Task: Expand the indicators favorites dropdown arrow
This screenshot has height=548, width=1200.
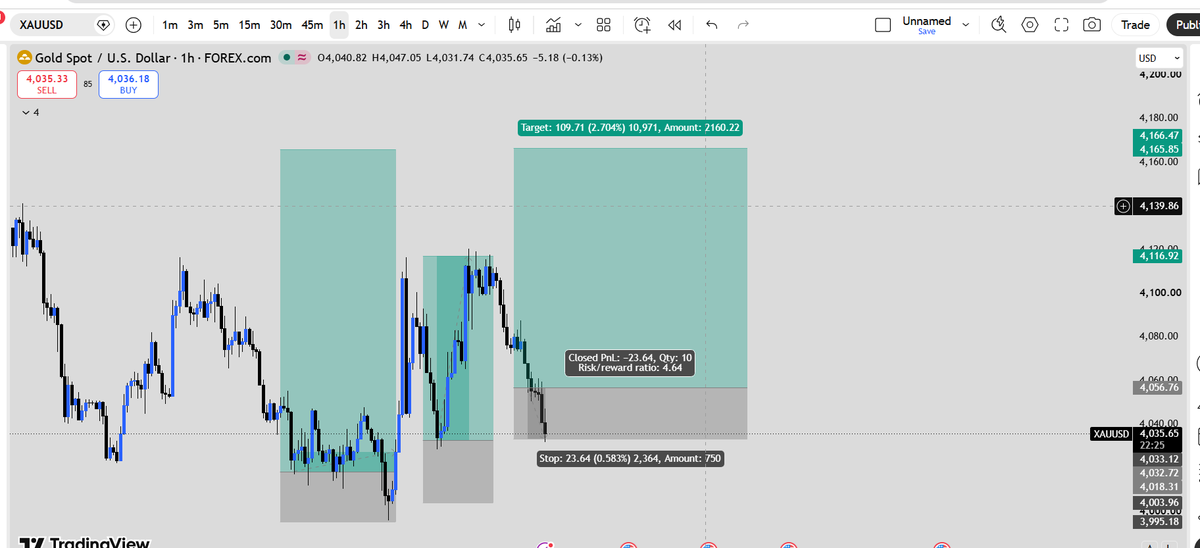Action: pos(577,24)
